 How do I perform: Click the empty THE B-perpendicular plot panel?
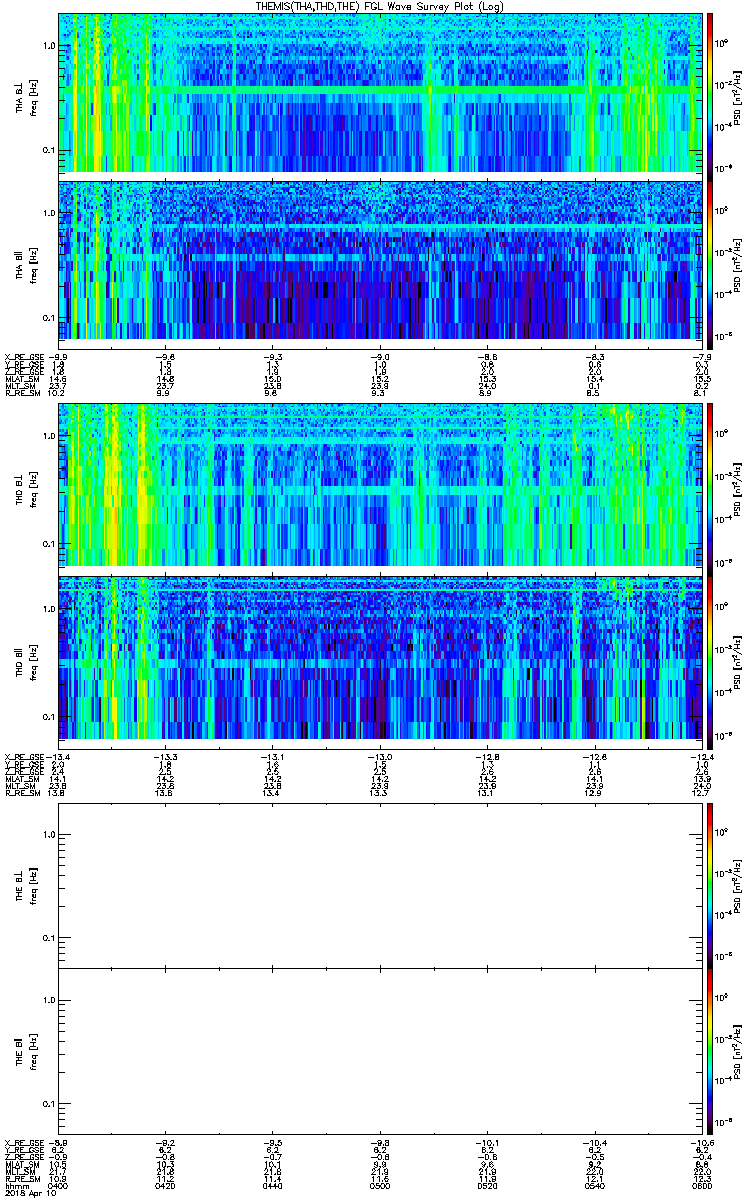tap(381, 884)
